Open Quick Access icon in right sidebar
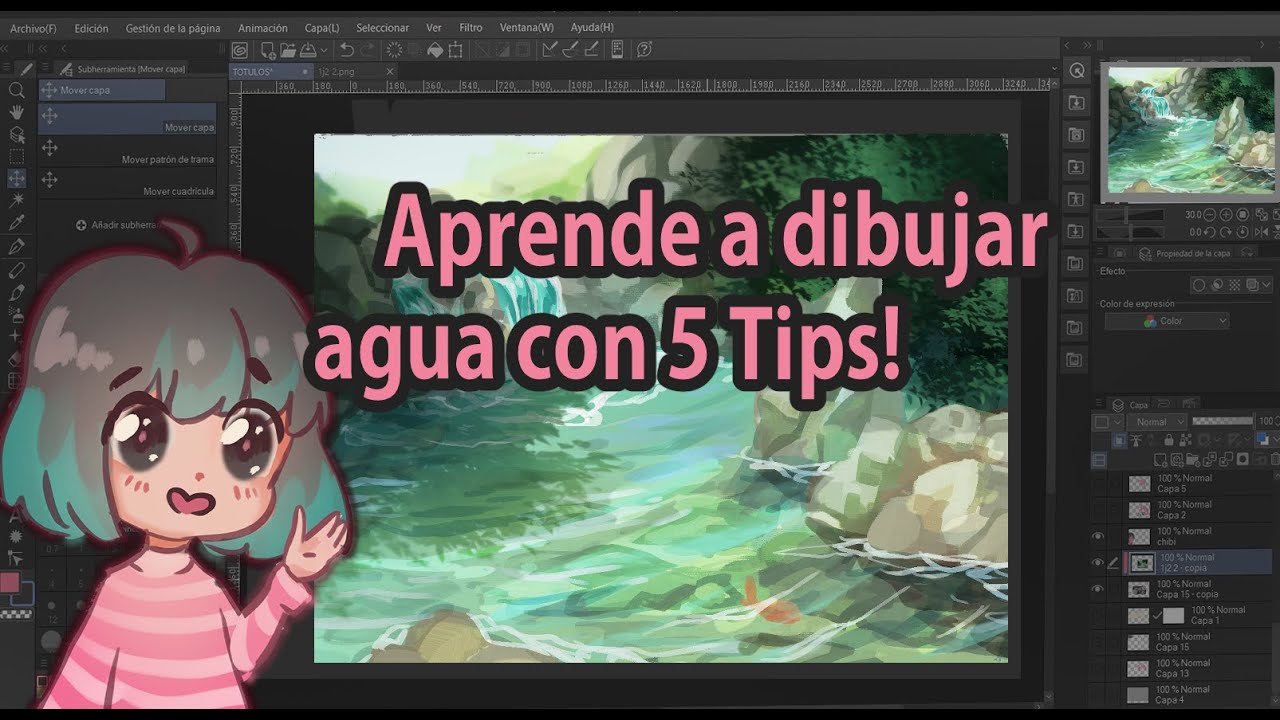 (x=1077, y=70)
